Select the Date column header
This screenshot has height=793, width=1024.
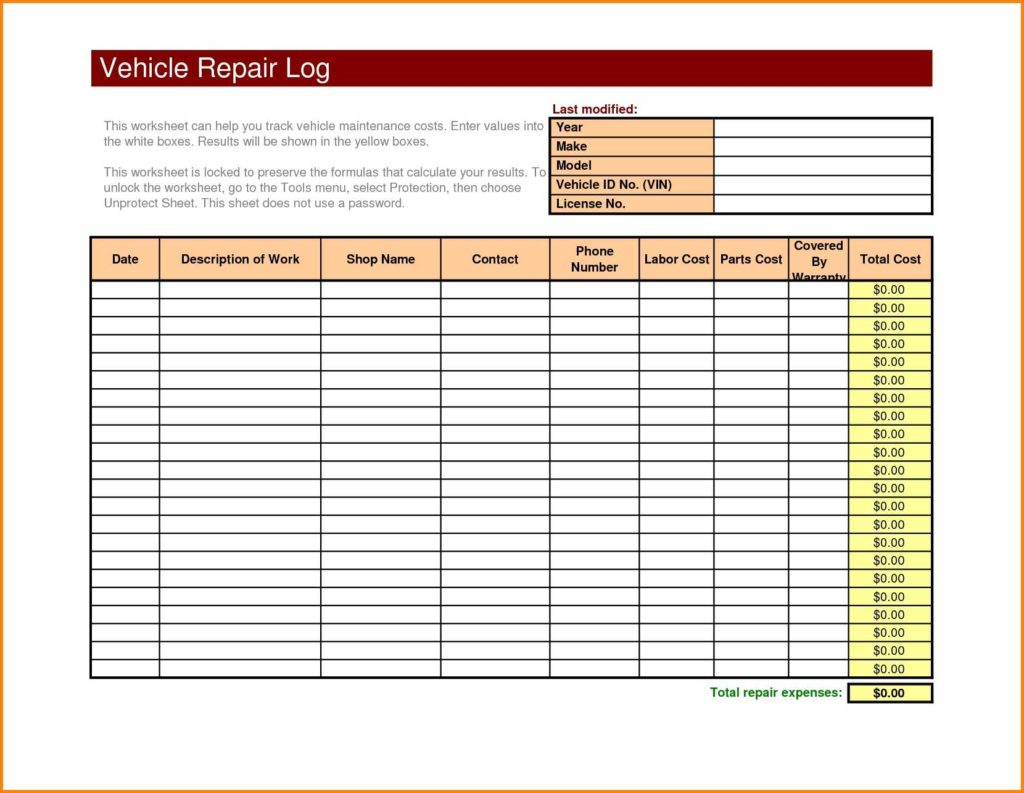125,259
